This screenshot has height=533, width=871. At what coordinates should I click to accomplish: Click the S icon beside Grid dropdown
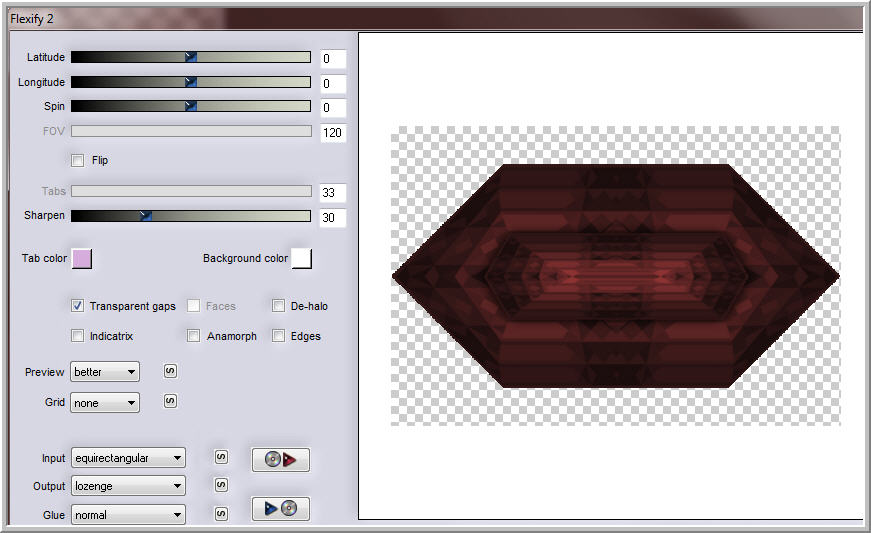(x=170, y=402)
